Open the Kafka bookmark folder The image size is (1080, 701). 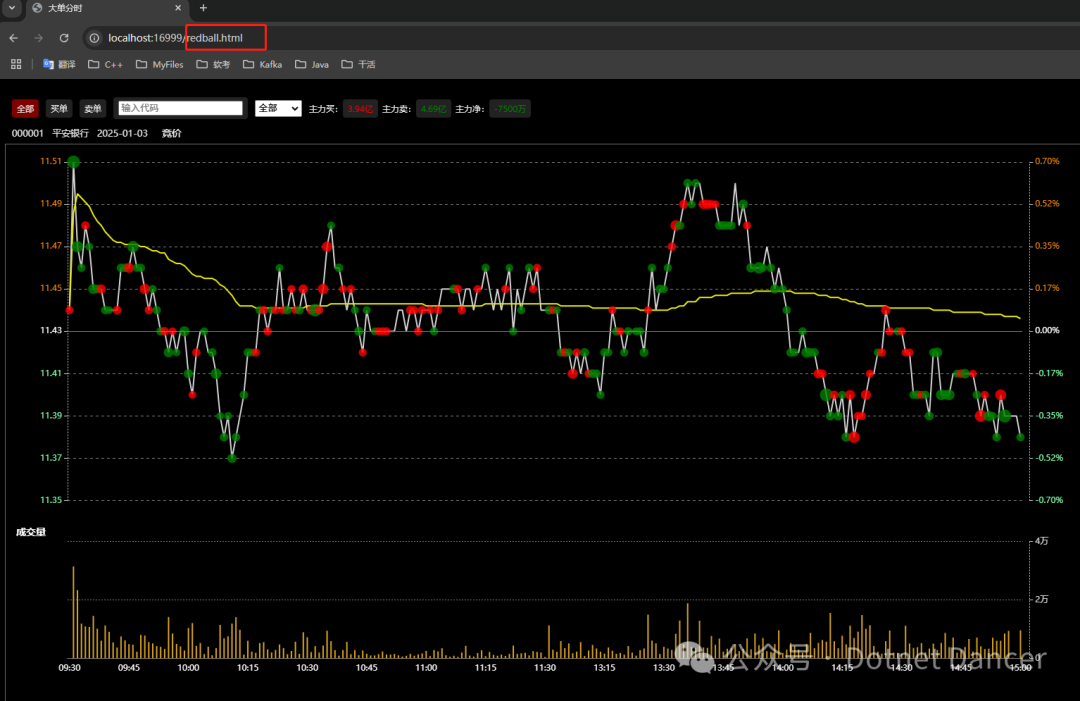[262, 64]
